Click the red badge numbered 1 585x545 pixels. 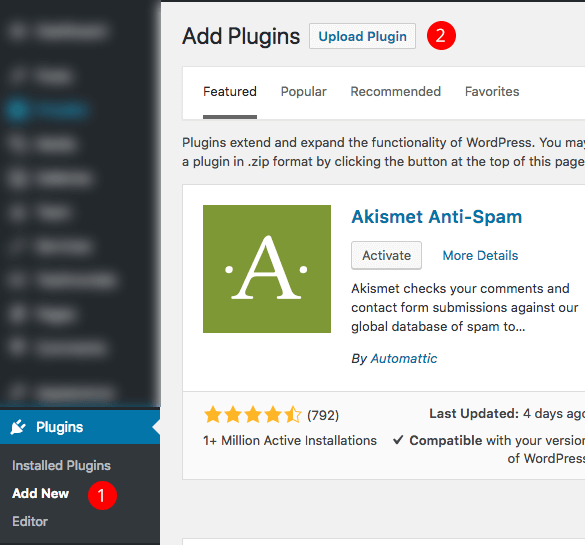[102, 495]
